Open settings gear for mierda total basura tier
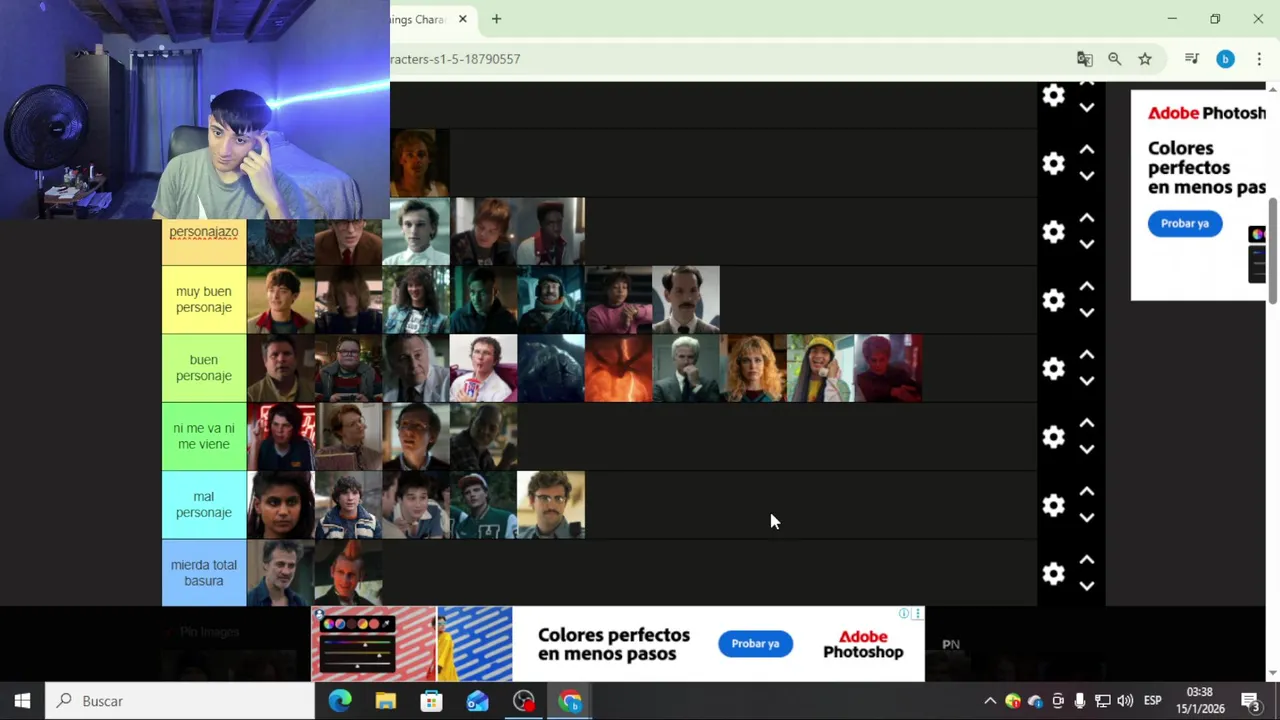 click(1053, 573)
